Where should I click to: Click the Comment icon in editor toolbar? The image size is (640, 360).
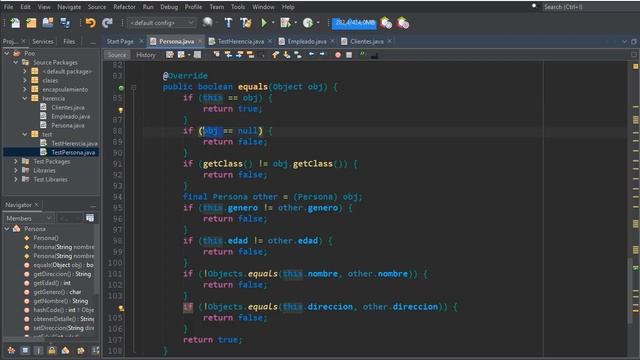(x=362, y=54)
